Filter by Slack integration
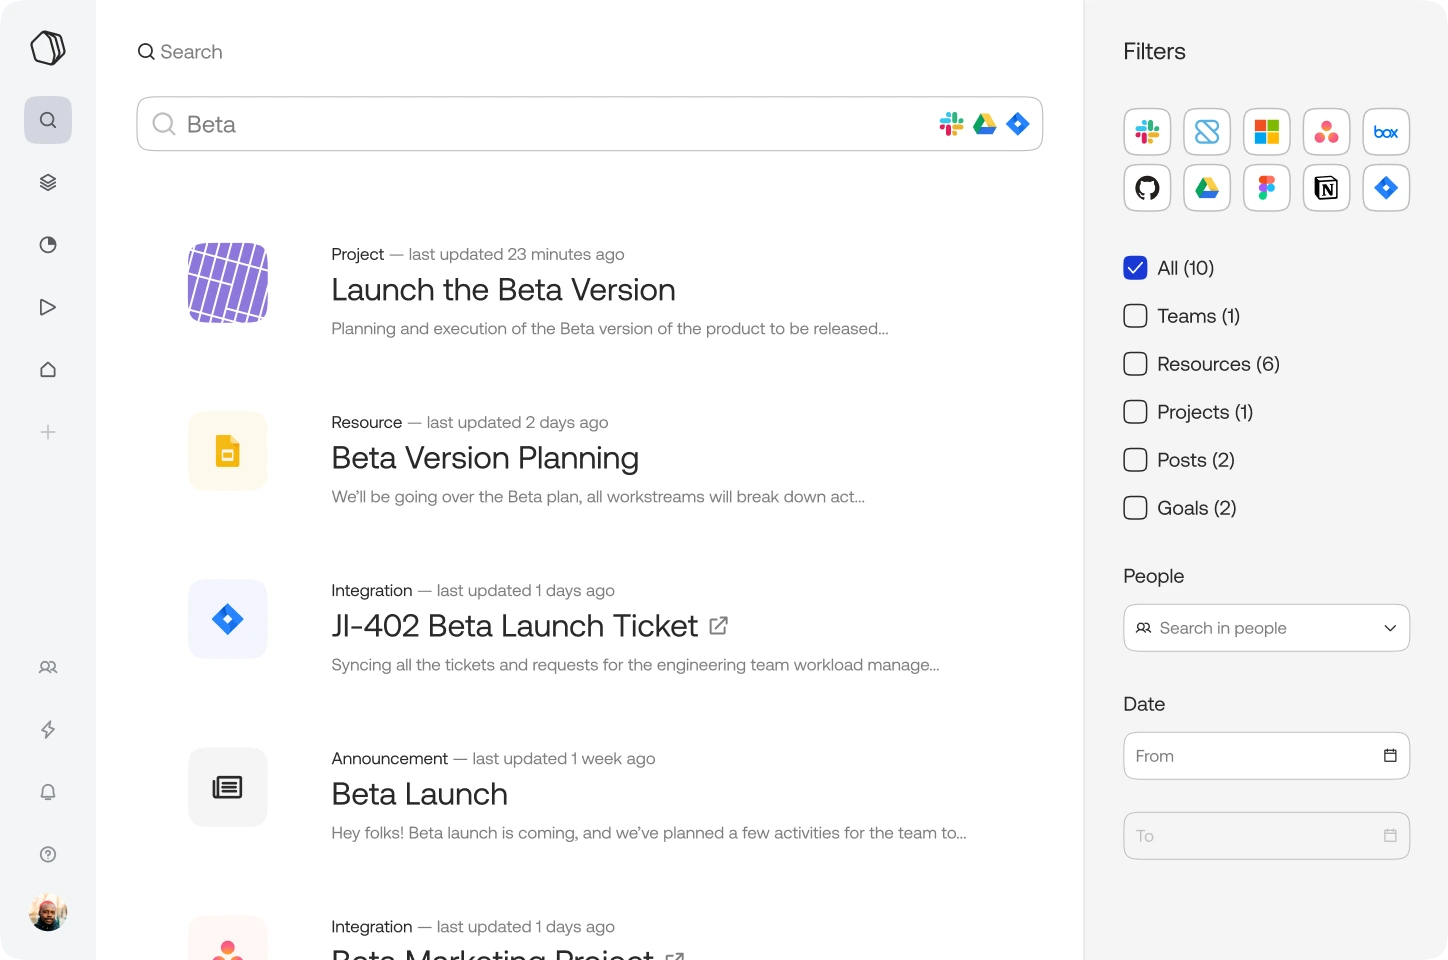The width and height of the screenshot is (1448, 960). pos(1147,132)
